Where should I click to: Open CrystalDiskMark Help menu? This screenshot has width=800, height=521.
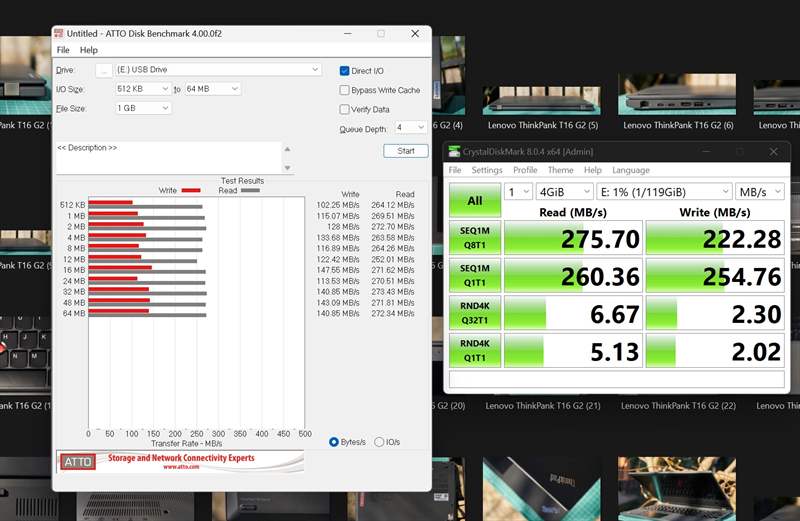(x=592, y=170)
